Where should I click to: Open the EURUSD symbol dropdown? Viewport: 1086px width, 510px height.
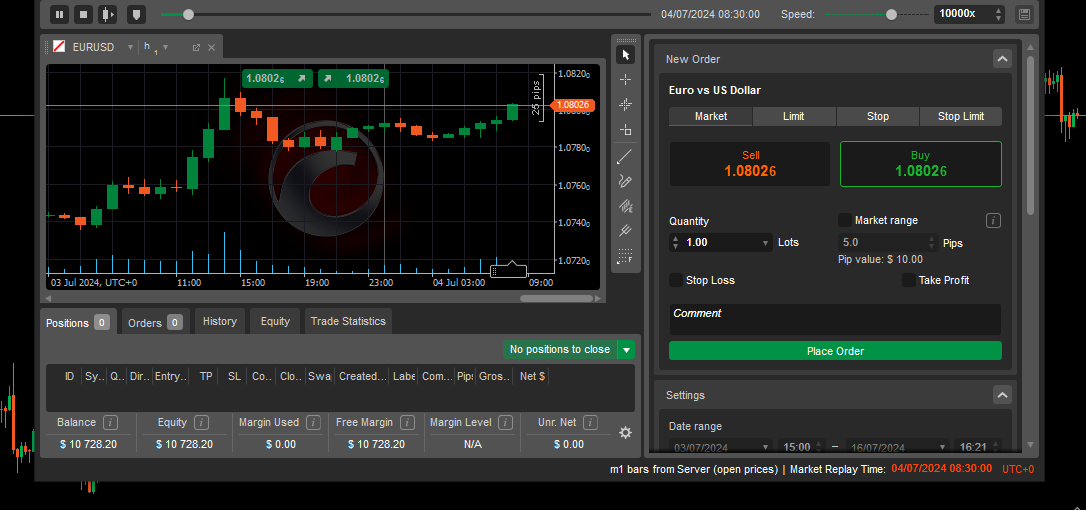tap(130, 47)
